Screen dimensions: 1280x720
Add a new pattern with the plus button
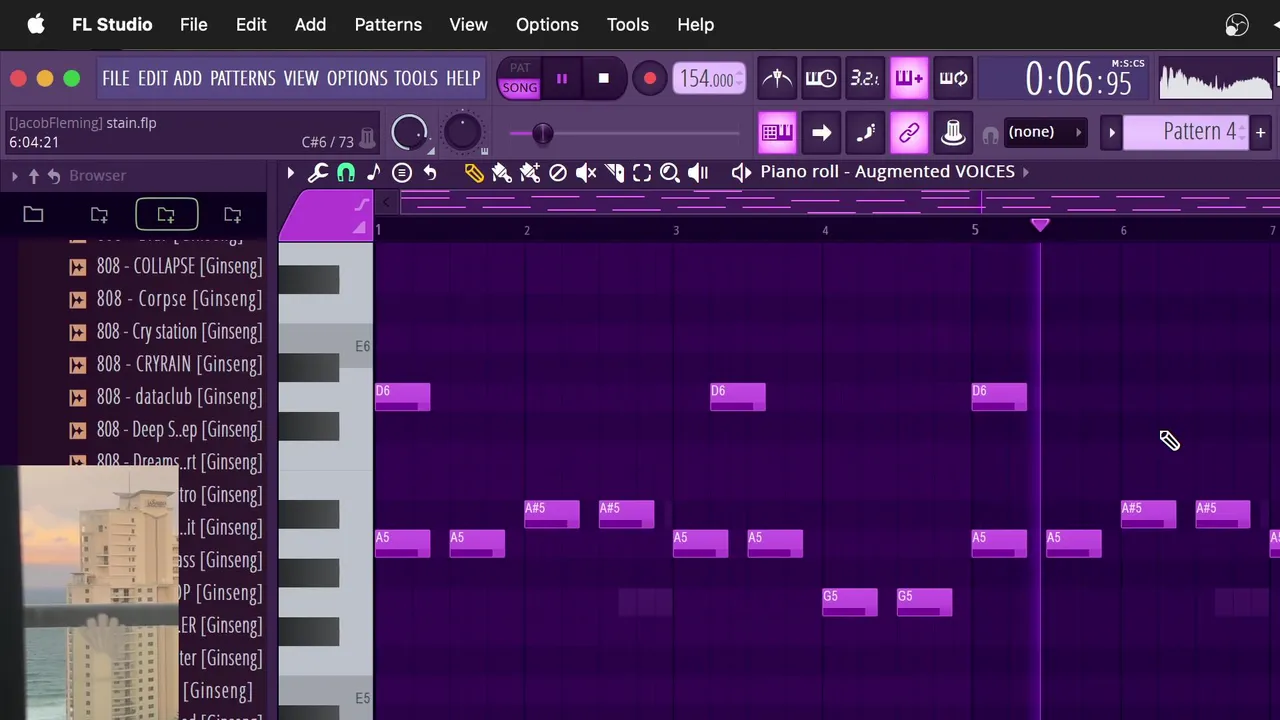1260,132
